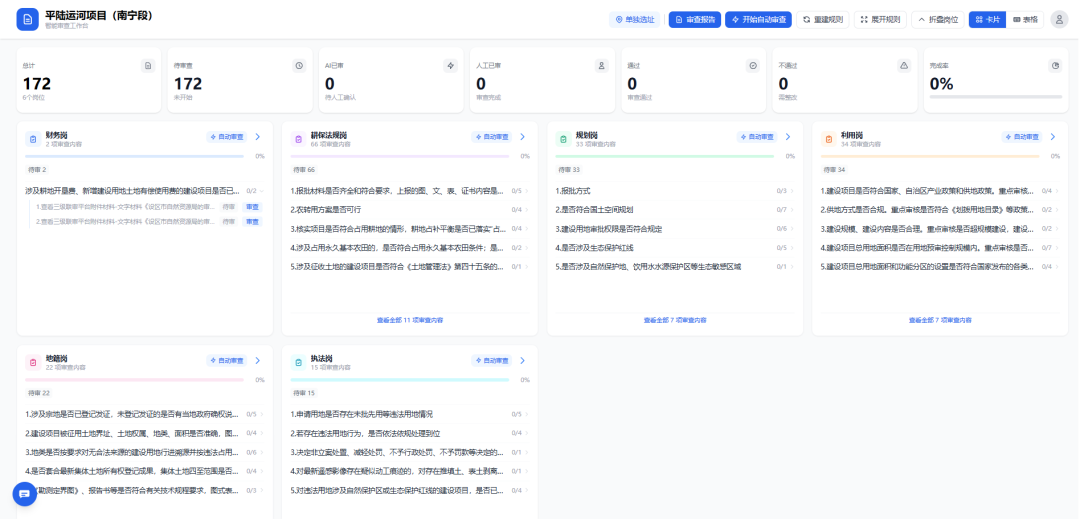Open item 4.是否涉及生态保护红线

[x=675, y=247]
